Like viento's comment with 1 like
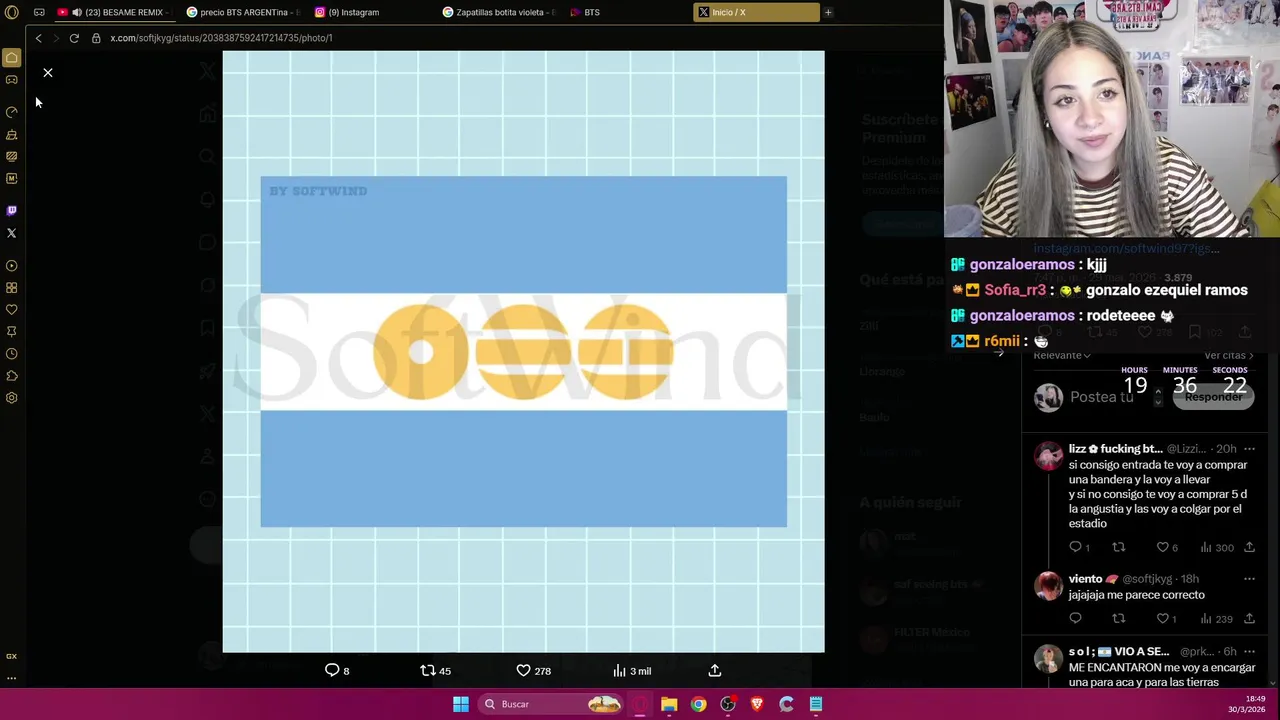This screenshot has width=1280, height=720. click(x=1166, y=619)
